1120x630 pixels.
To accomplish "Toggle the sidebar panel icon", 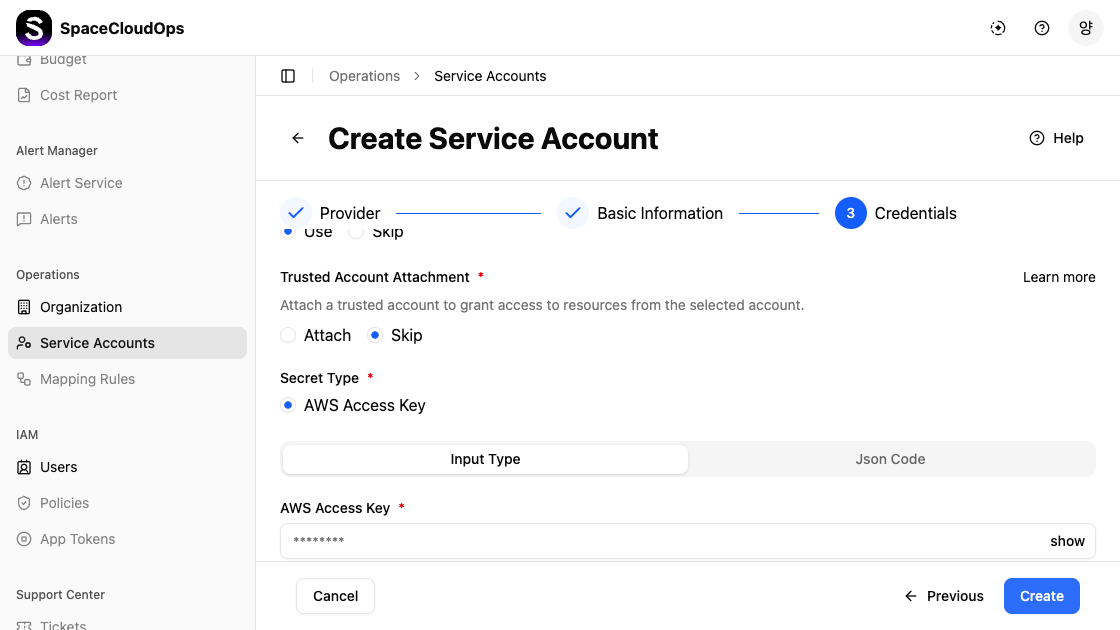I will coord(288,76).
